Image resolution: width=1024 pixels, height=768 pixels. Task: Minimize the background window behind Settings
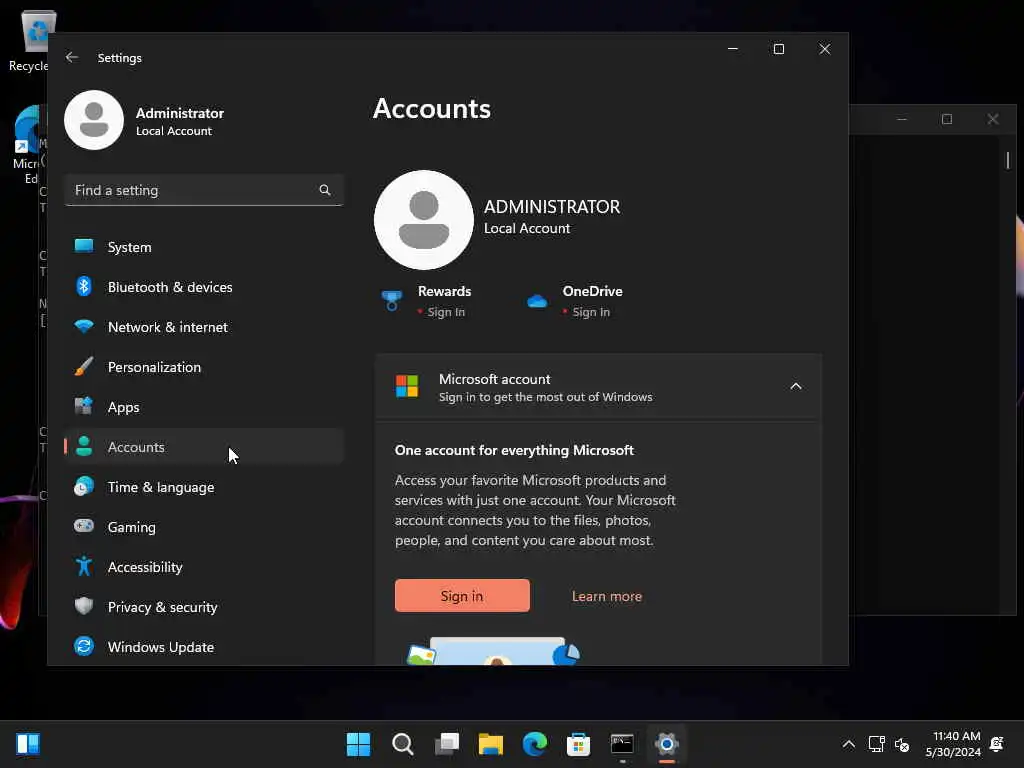point(902,119)
